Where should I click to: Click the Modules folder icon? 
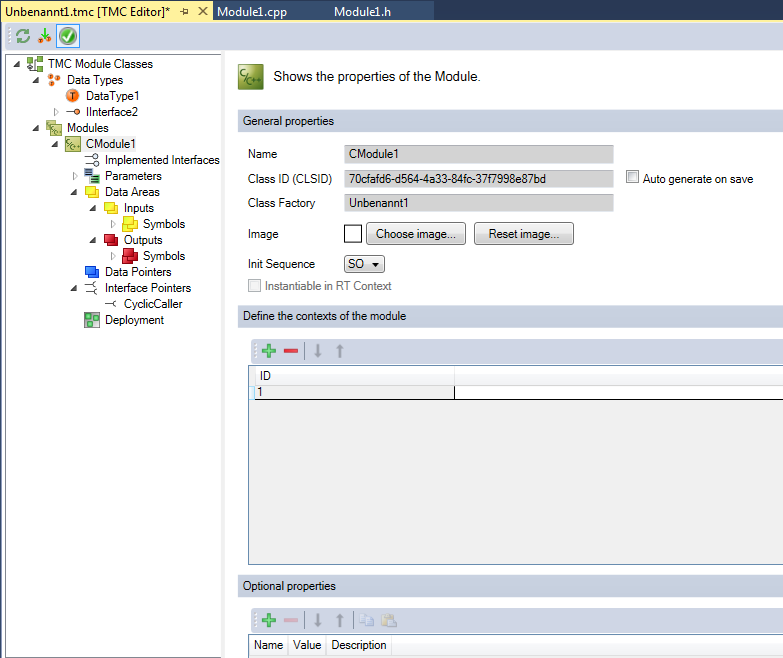point(54,128)
